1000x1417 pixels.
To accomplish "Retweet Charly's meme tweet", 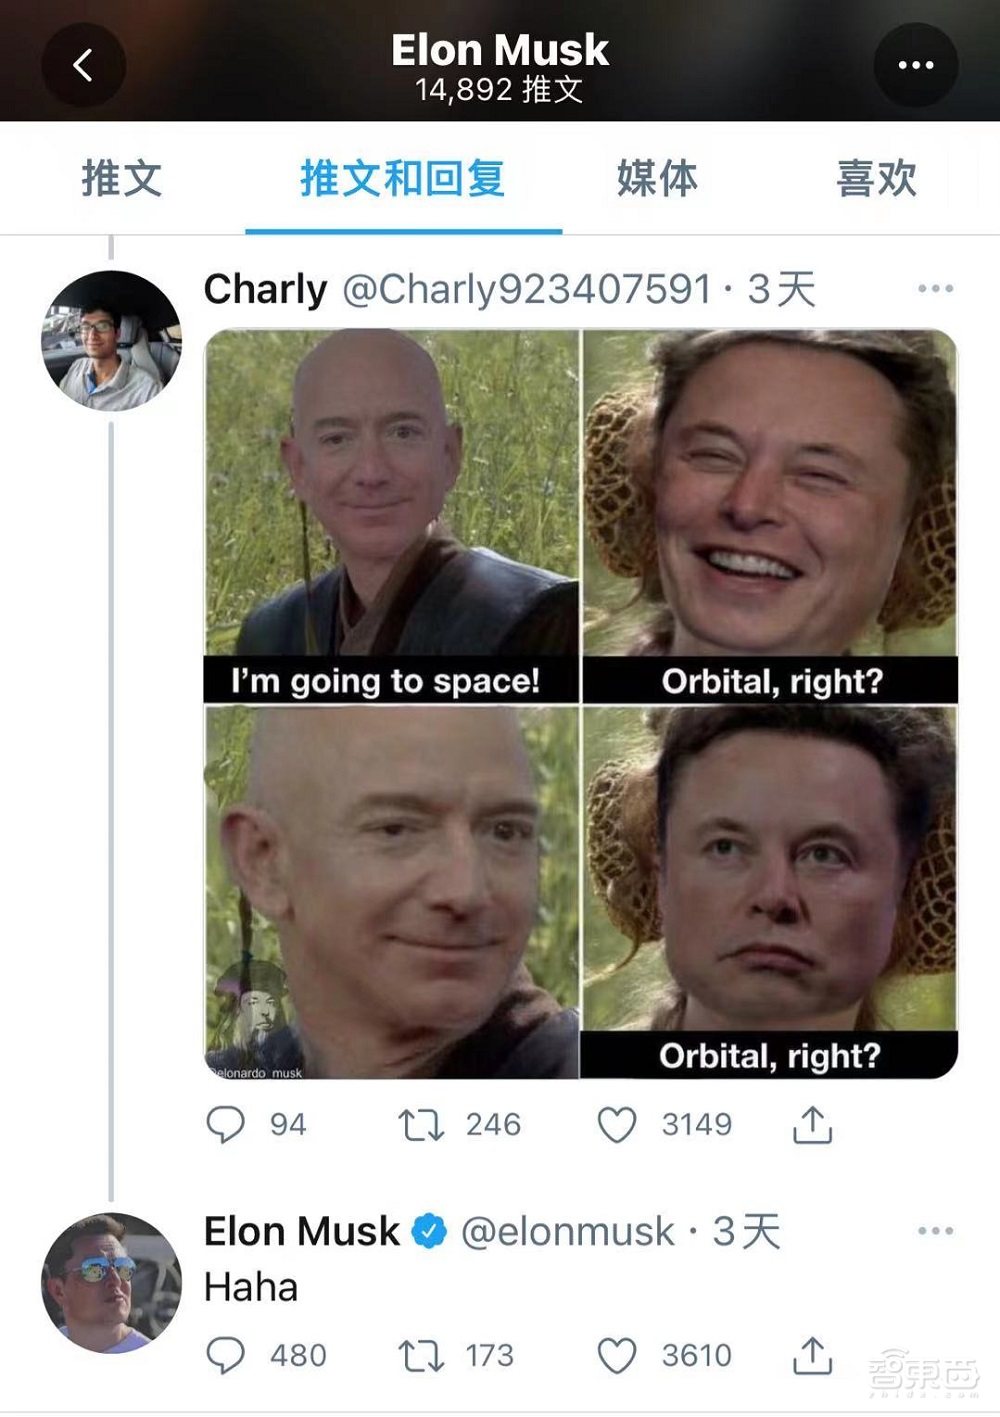I will (x=421, y=1124).
